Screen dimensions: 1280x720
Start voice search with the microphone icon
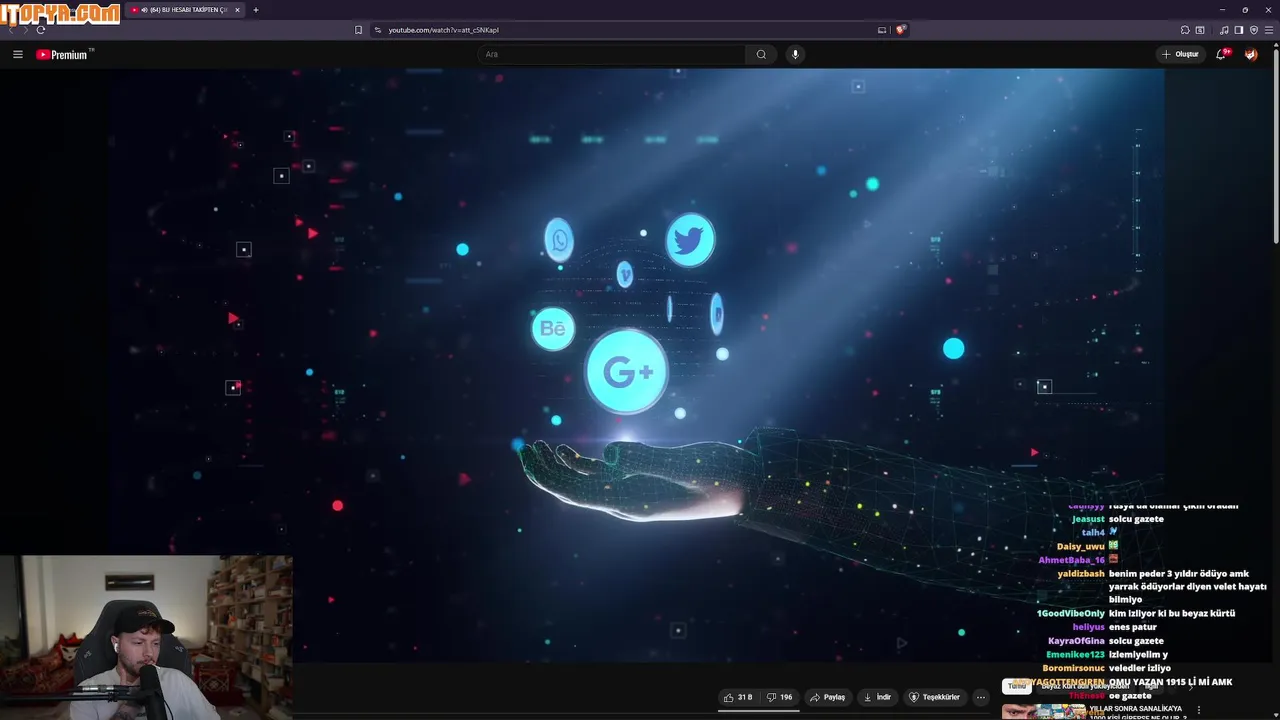click(x=795, y=54)
